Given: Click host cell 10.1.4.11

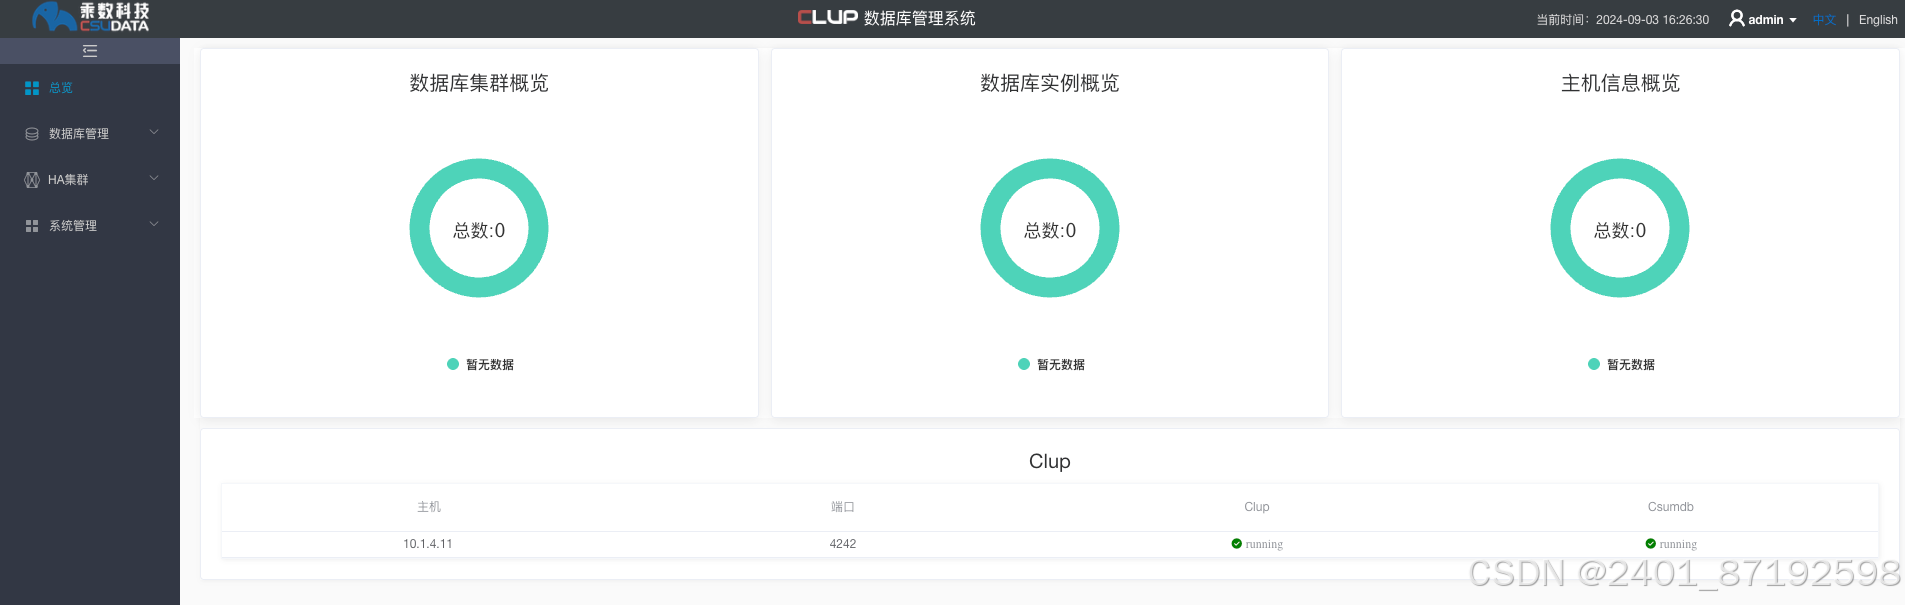Looking at the screenshot, I should coord(428,544).
